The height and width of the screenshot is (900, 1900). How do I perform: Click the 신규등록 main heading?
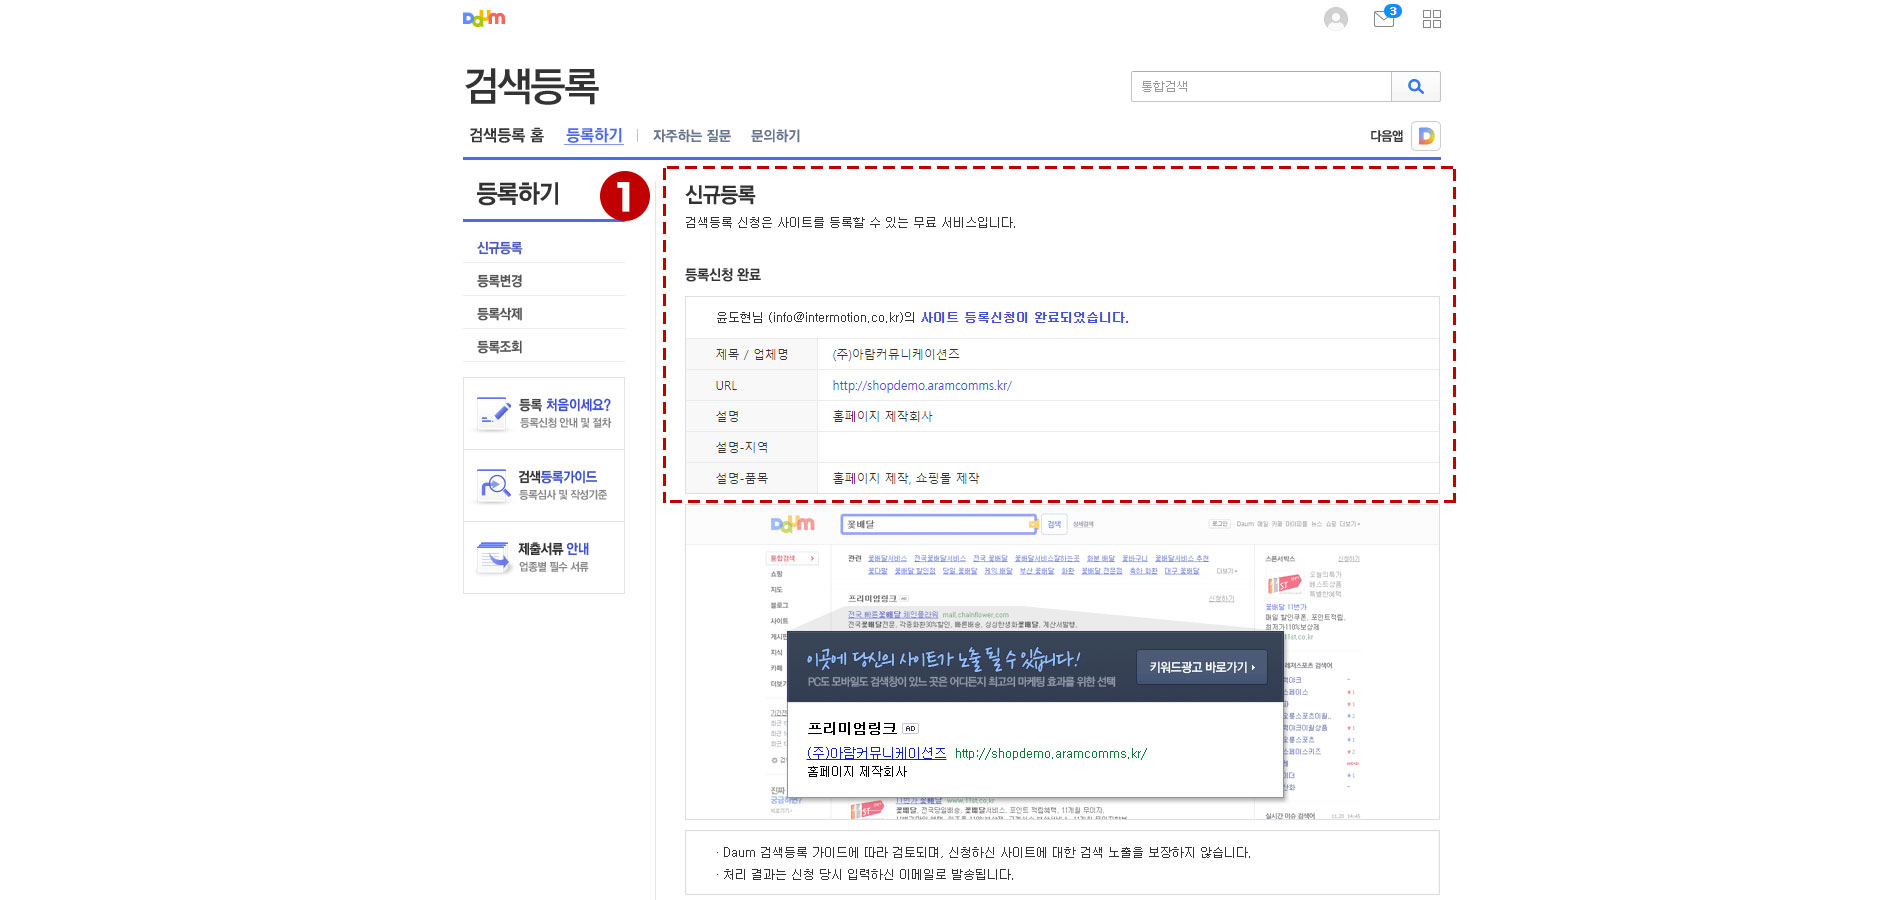point(720,195)
